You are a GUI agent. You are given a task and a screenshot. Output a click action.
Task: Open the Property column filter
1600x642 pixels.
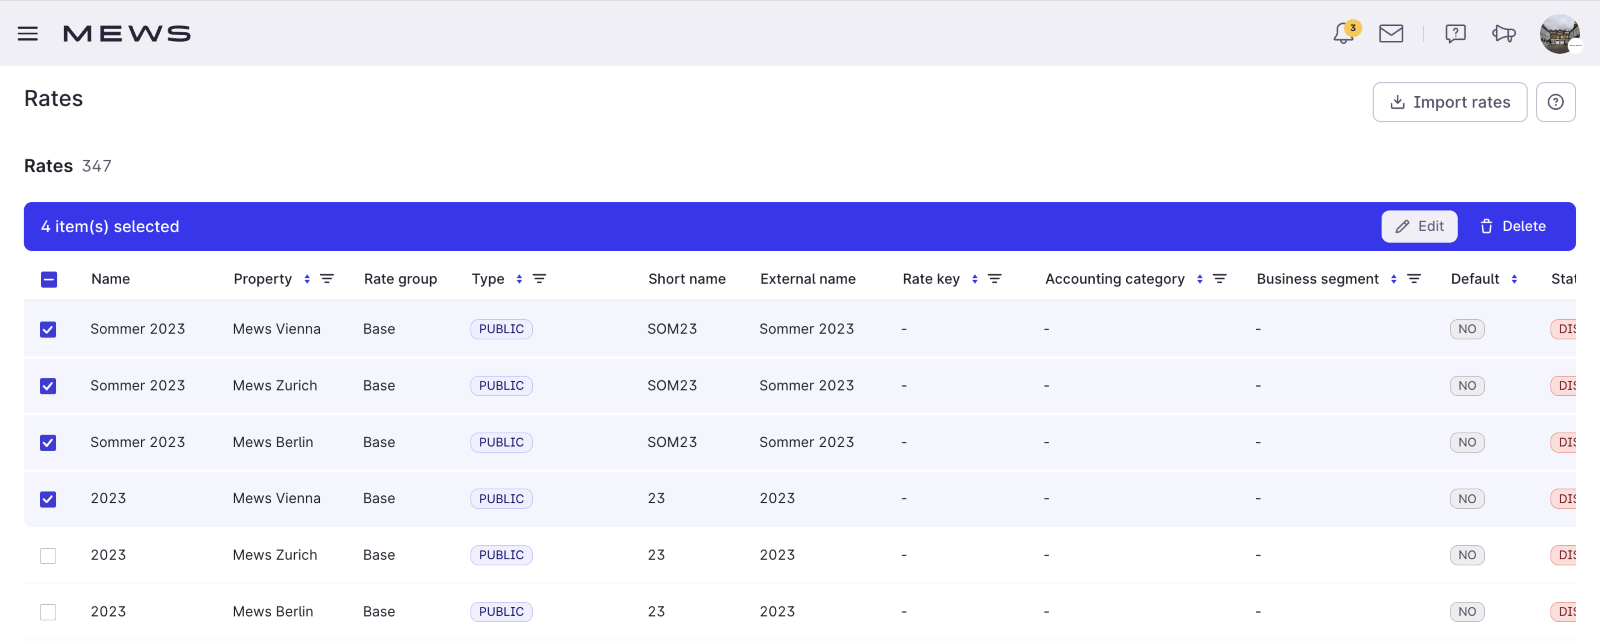327,279
